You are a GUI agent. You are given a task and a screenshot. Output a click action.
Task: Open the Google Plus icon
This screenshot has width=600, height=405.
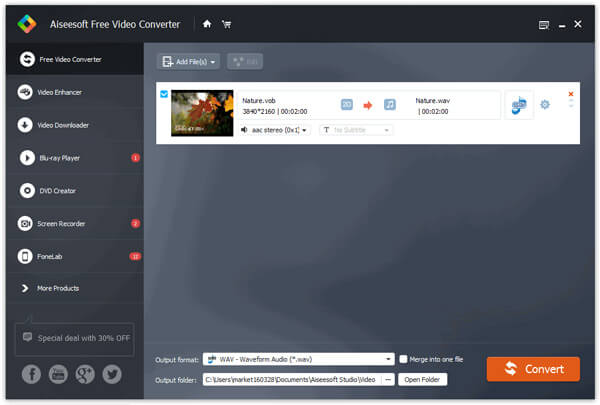[85, 374]
